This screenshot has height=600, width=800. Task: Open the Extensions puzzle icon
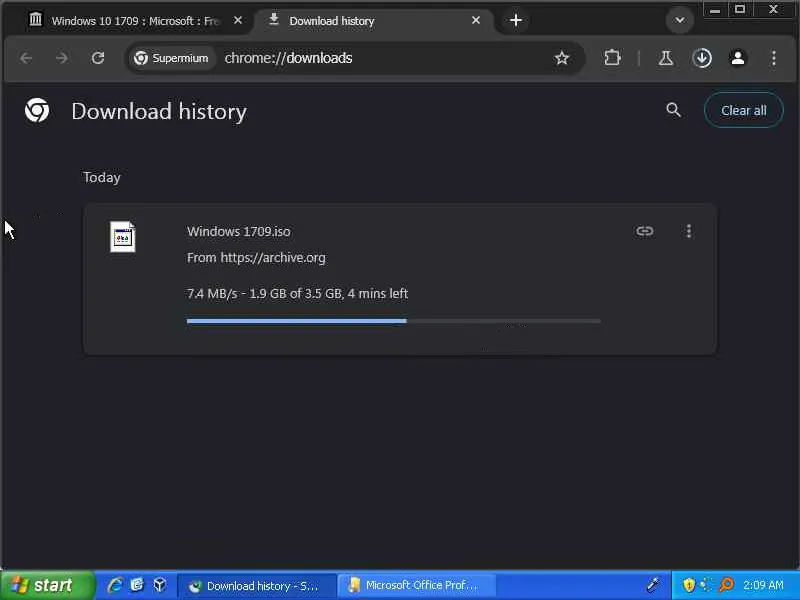click(612, 58)
